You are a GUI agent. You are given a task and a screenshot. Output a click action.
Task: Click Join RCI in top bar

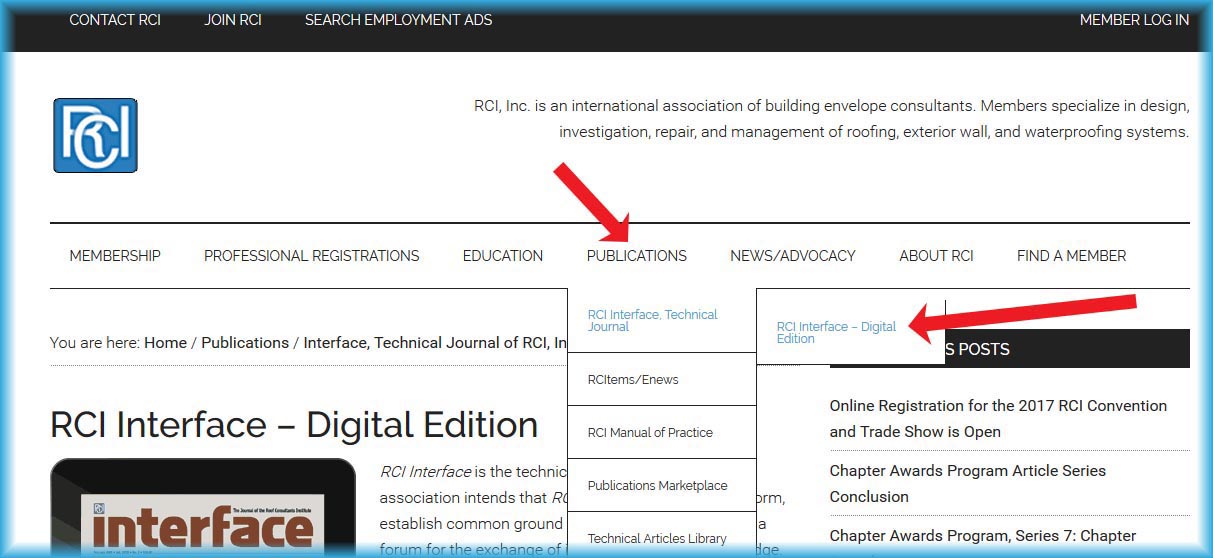pyautogui.click(x=233, y=20)
